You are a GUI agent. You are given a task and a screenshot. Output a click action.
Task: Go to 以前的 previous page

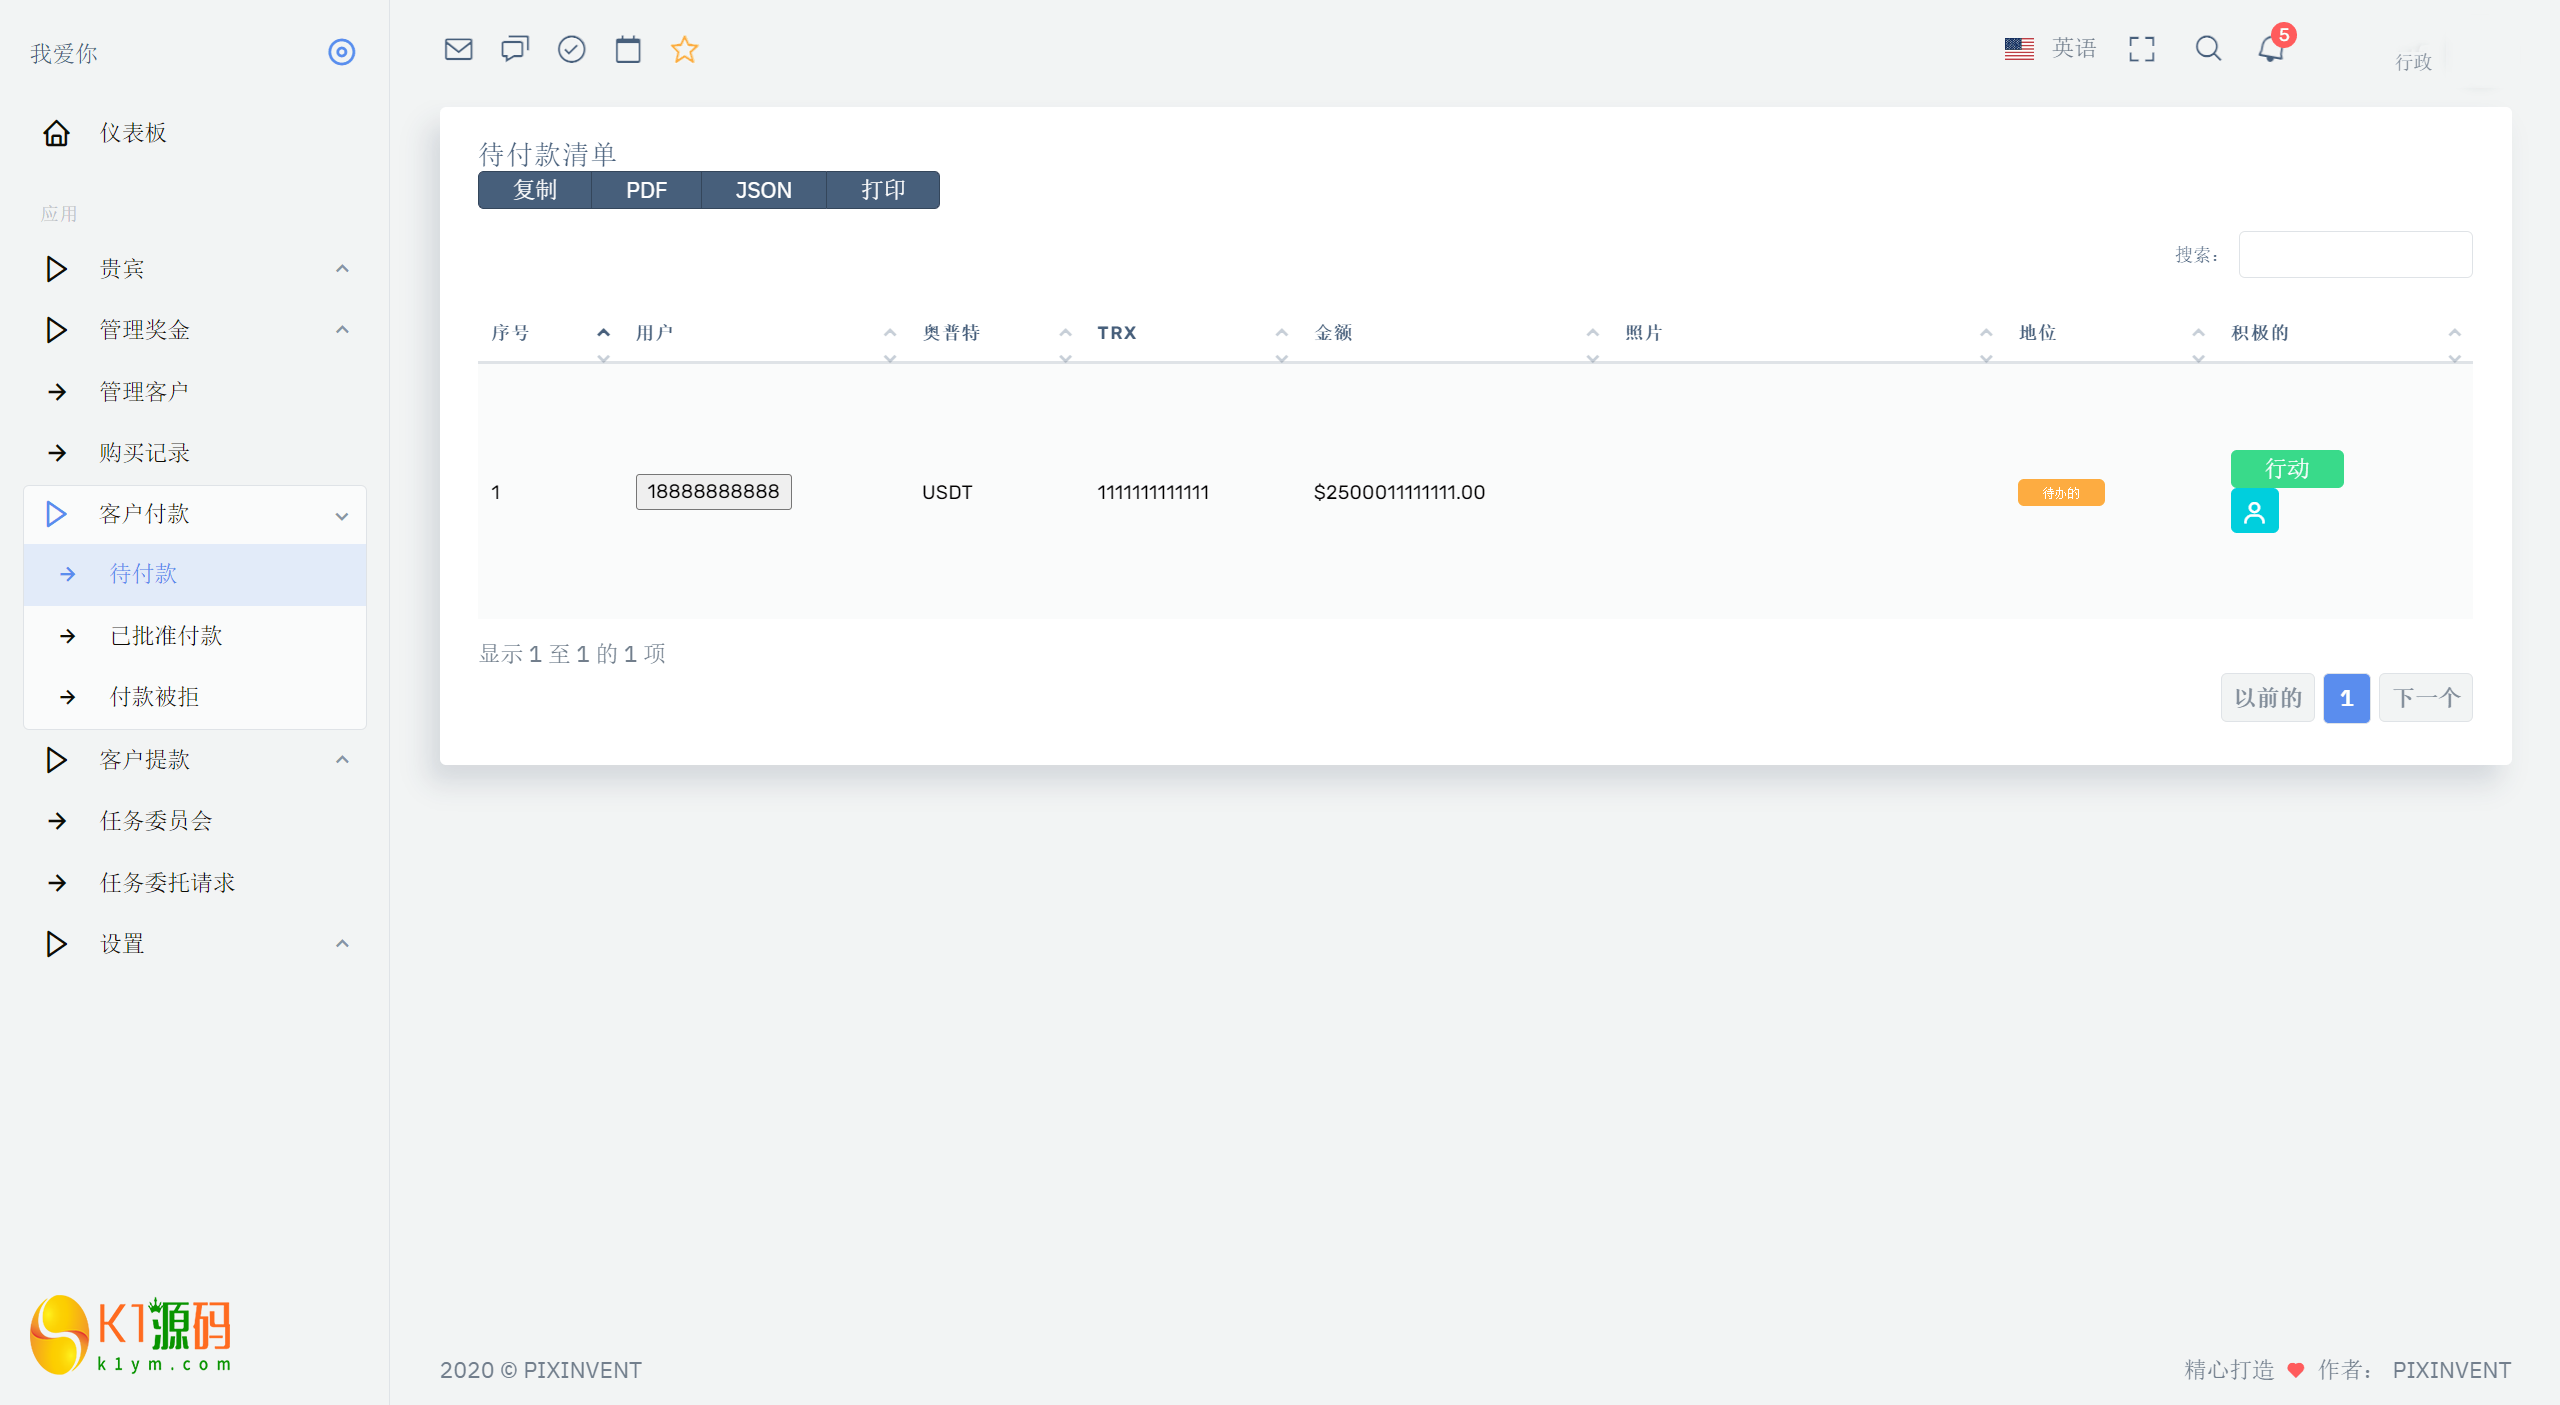tap(2268, 698)
